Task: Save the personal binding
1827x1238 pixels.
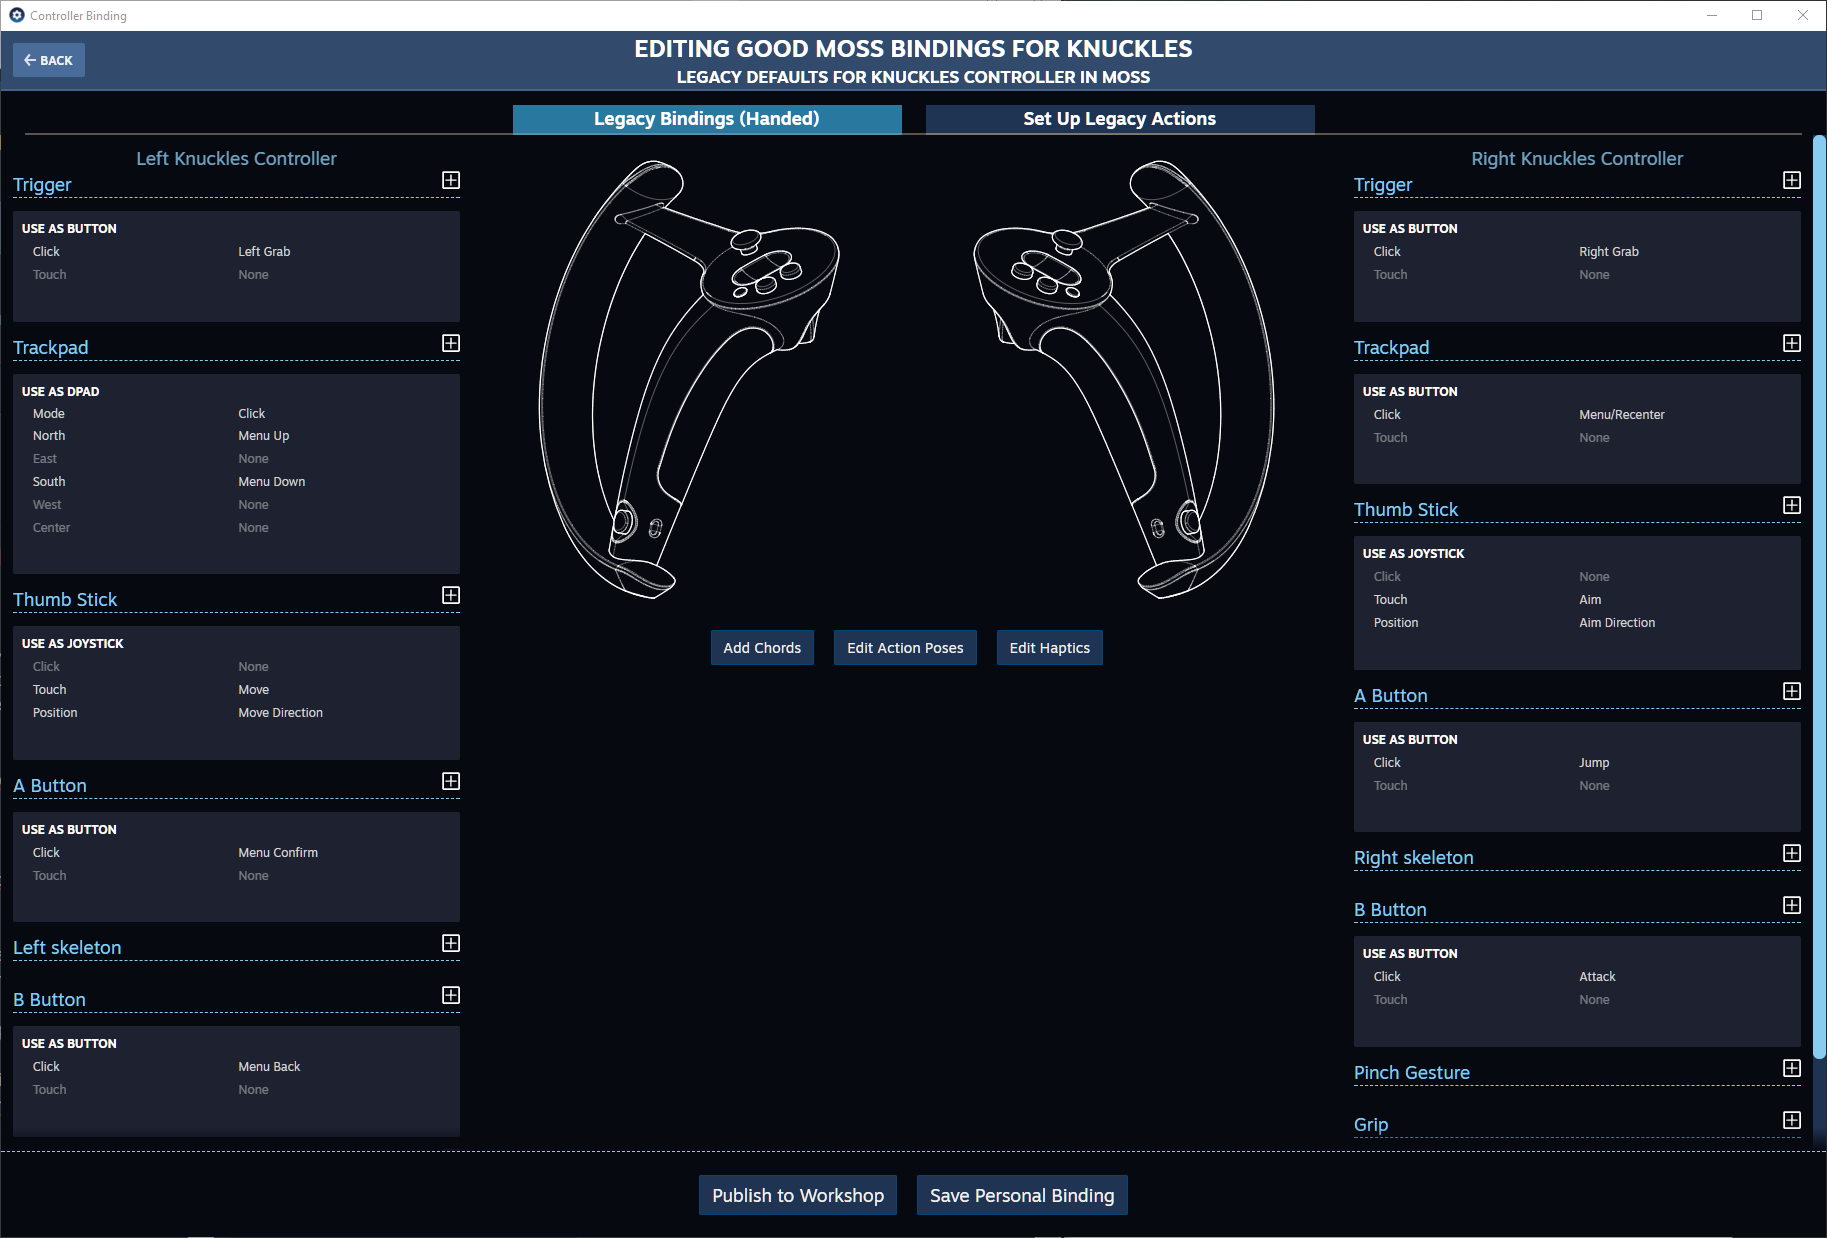Action: click(x=1022, y=1195)
